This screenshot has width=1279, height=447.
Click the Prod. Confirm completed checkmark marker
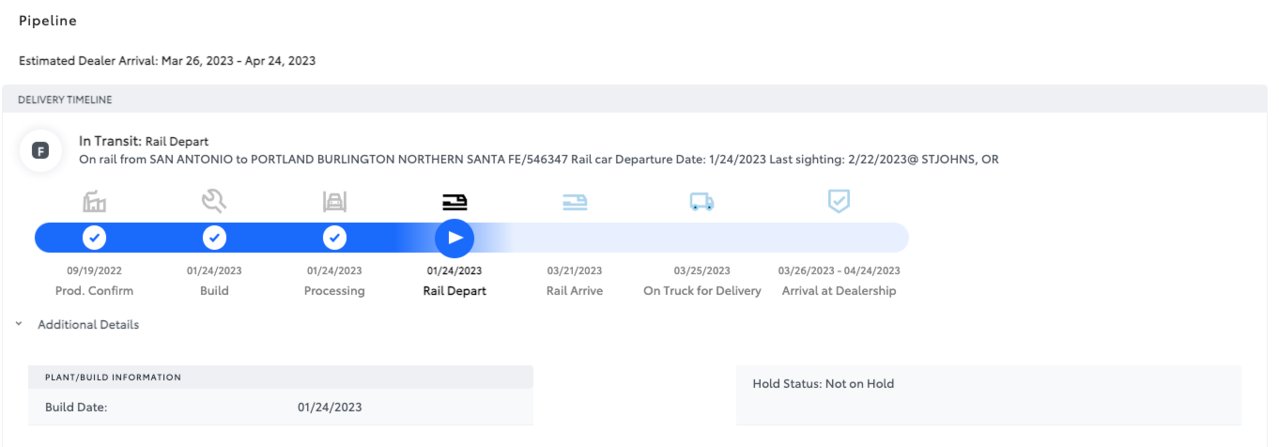(94, 238)
